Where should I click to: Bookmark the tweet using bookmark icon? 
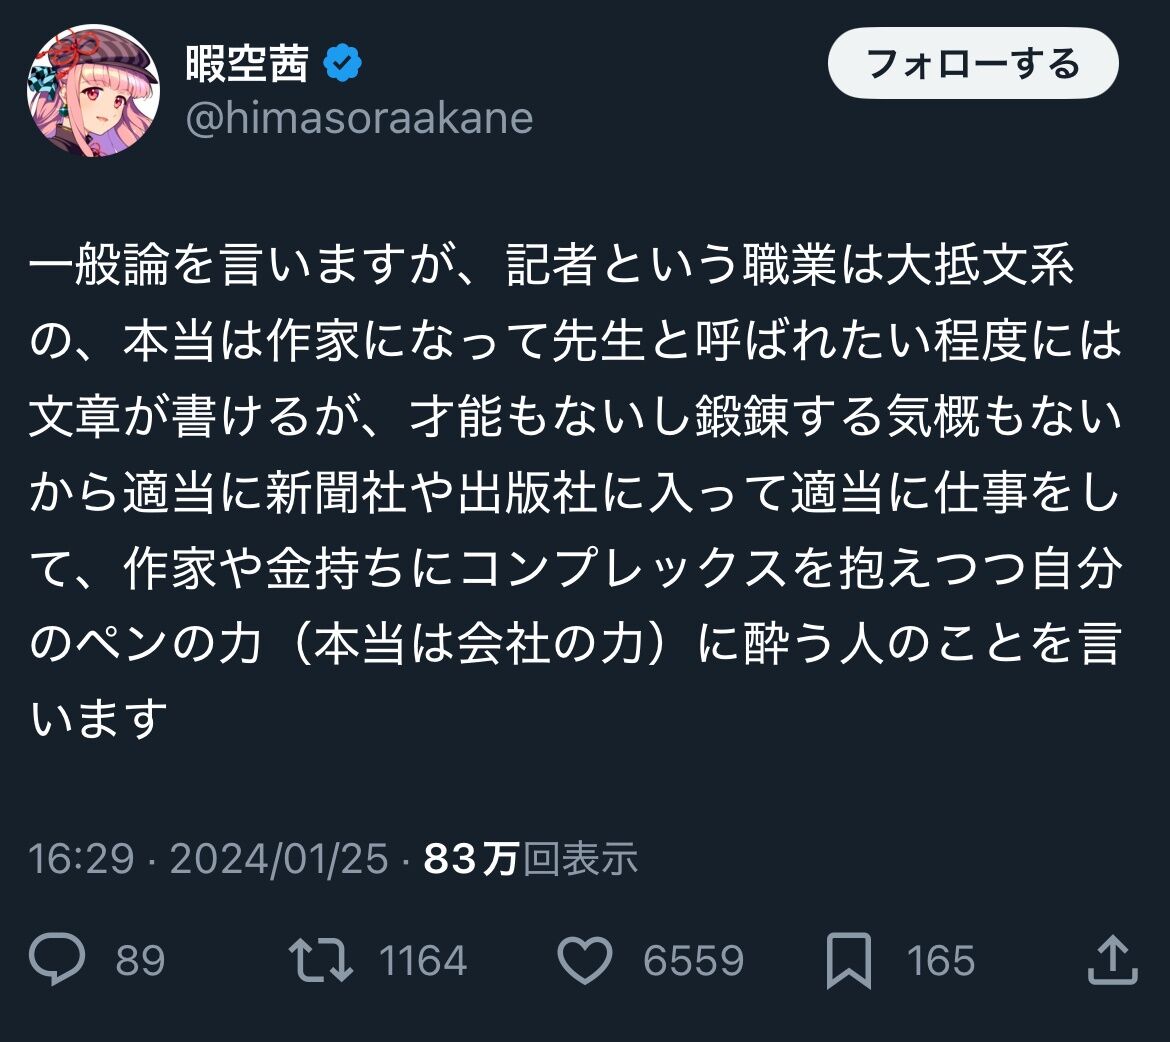click(849, 961)
